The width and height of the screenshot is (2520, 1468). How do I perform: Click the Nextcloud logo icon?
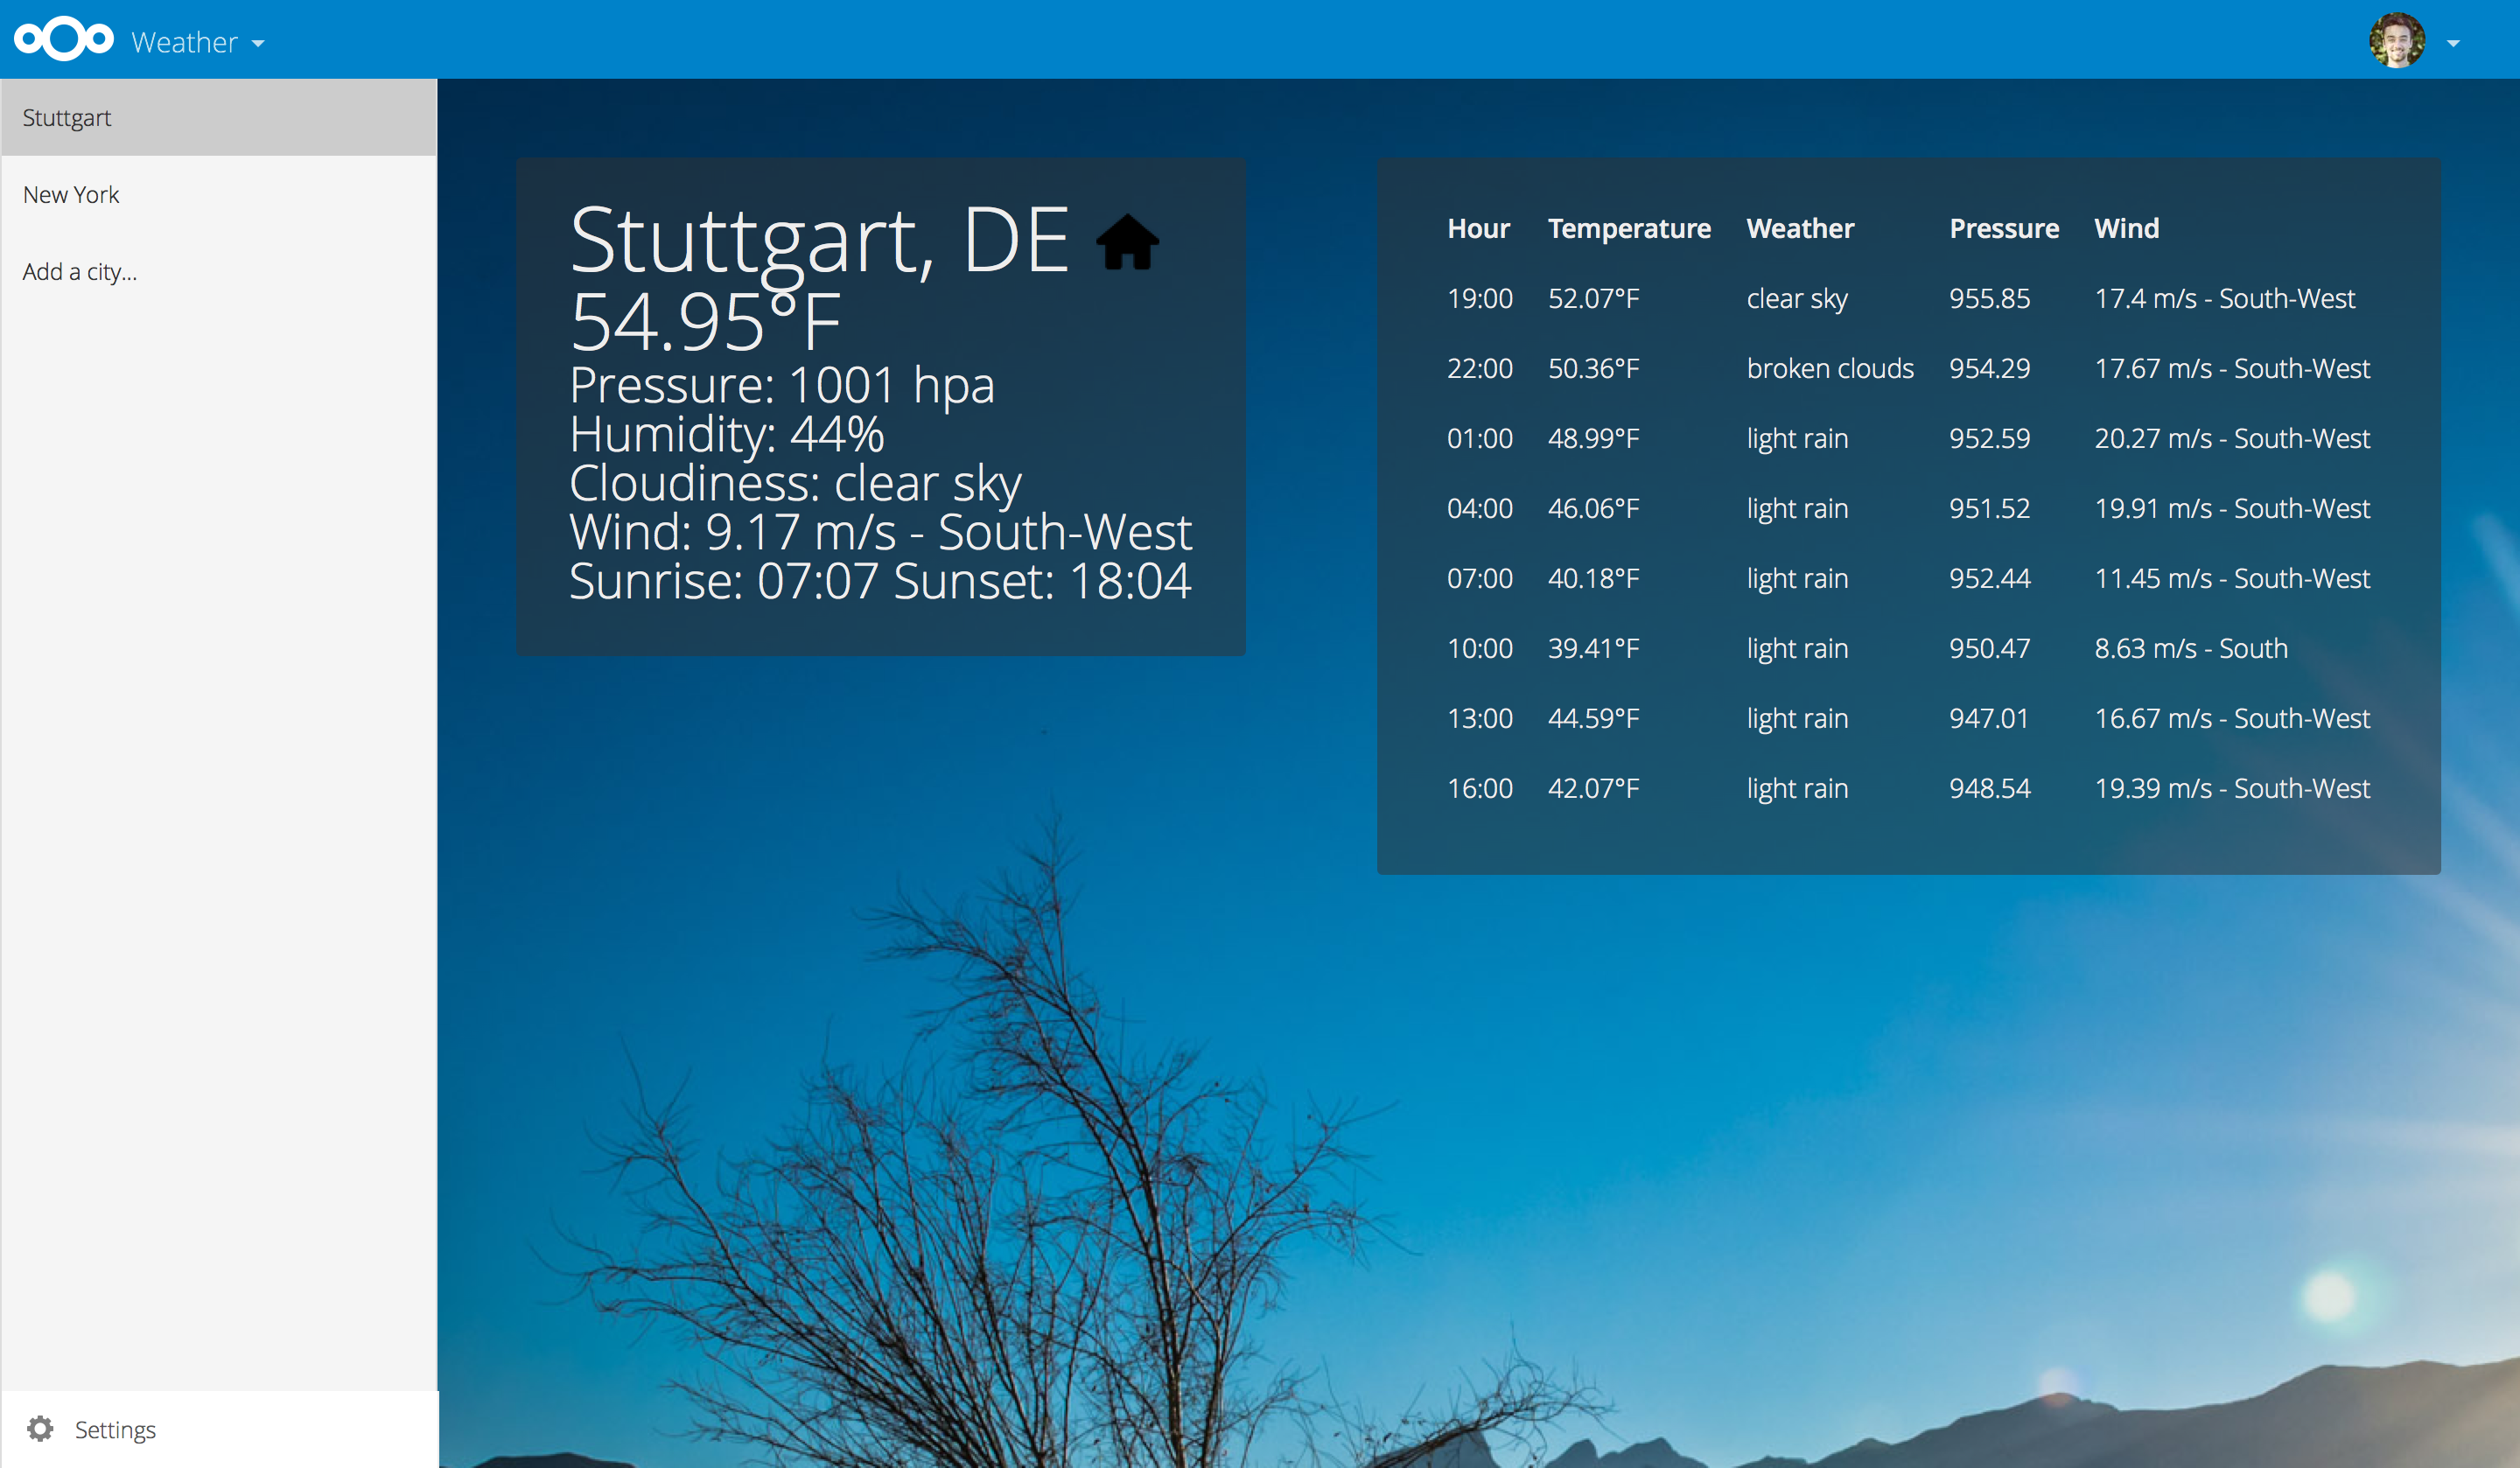[63, 39]
